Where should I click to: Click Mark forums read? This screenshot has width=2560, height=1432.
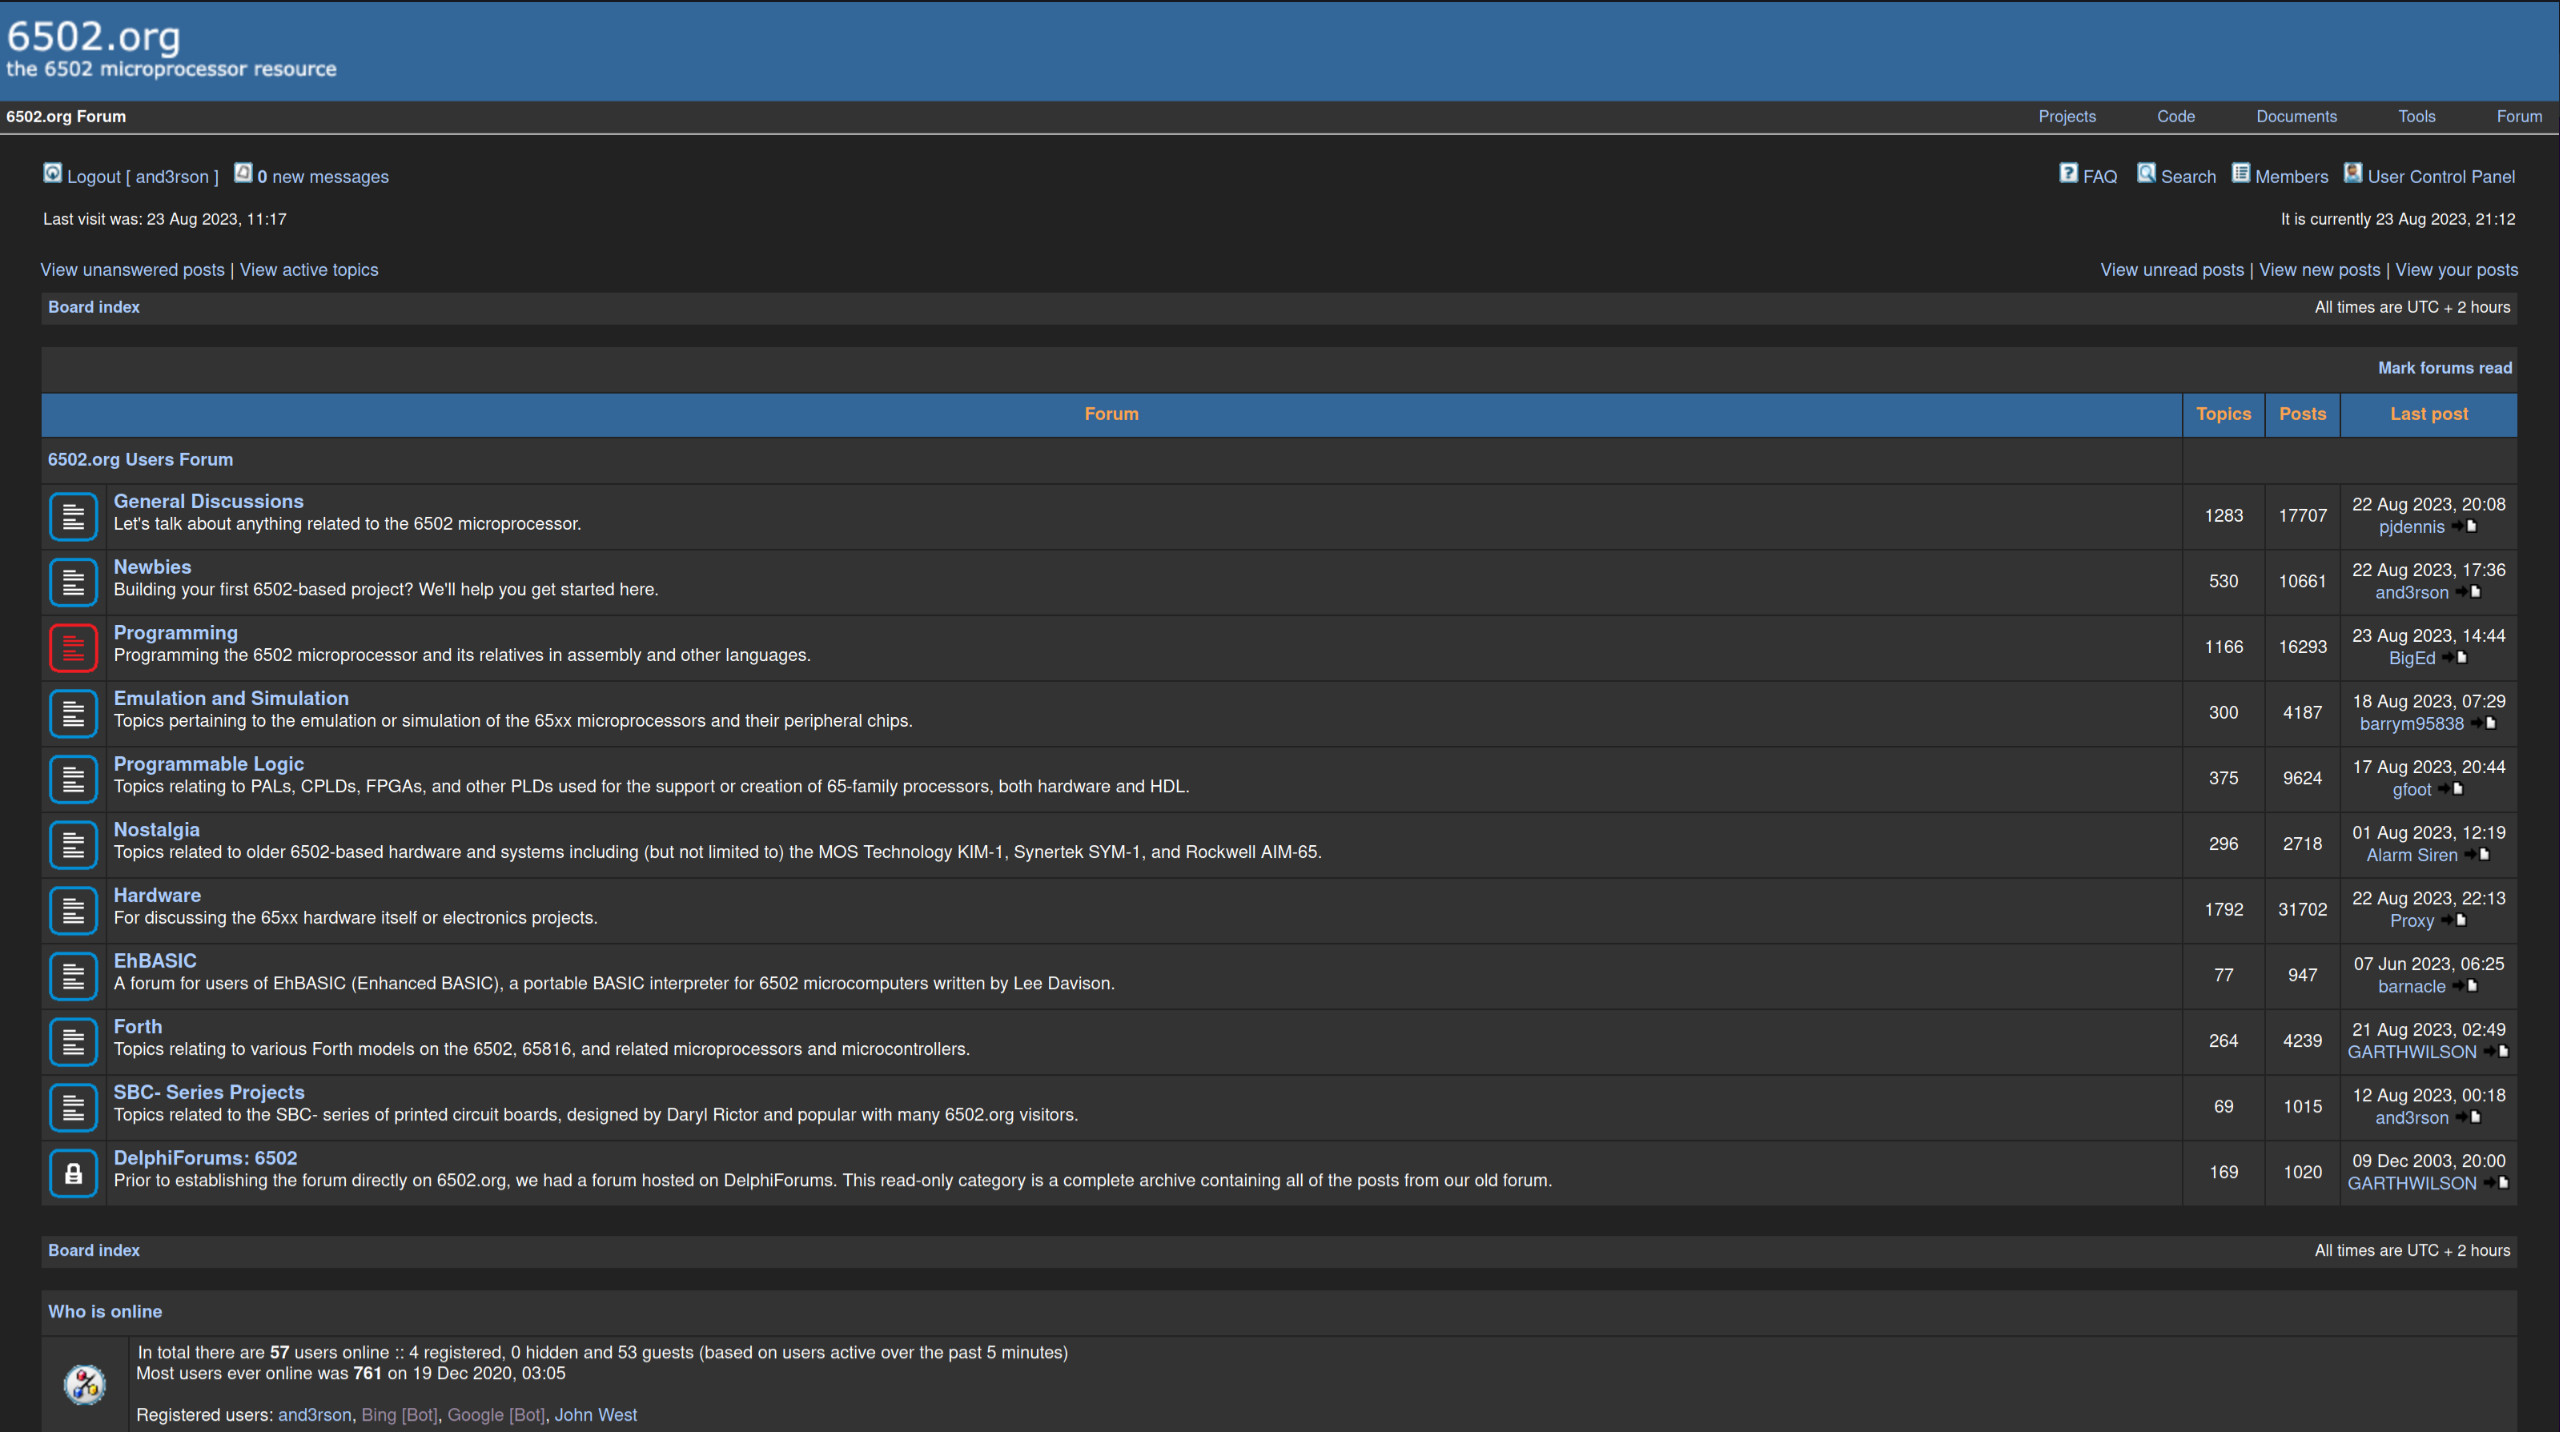point(2444,368)
